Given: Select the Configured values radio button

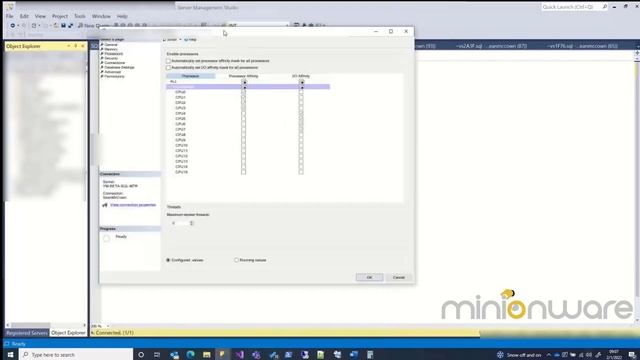Looking at the screenshot, I should 168,260.
